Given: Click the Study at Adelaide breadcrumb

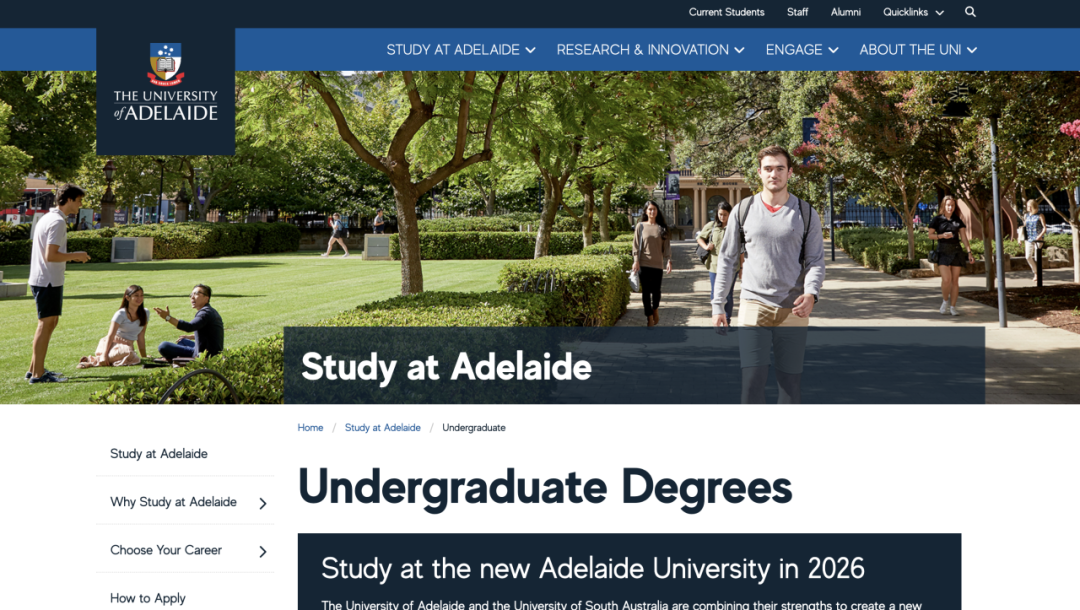Looking at the screenshot, I should pos(382,428).
